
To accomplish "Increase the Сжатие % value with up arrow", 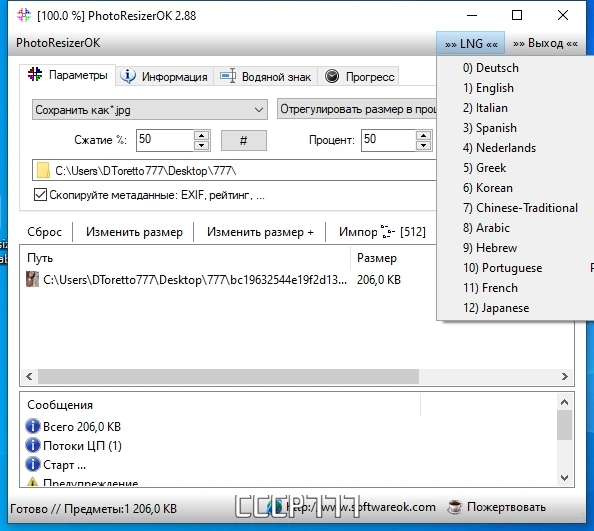I will (x=202, y=135).
